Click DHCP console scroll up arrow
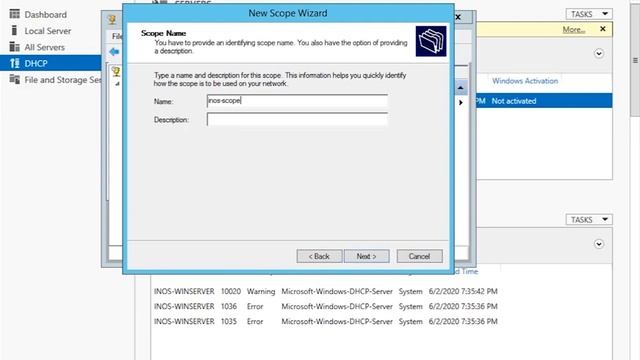This screenshot has height=360, width=640. click(461, 88)
